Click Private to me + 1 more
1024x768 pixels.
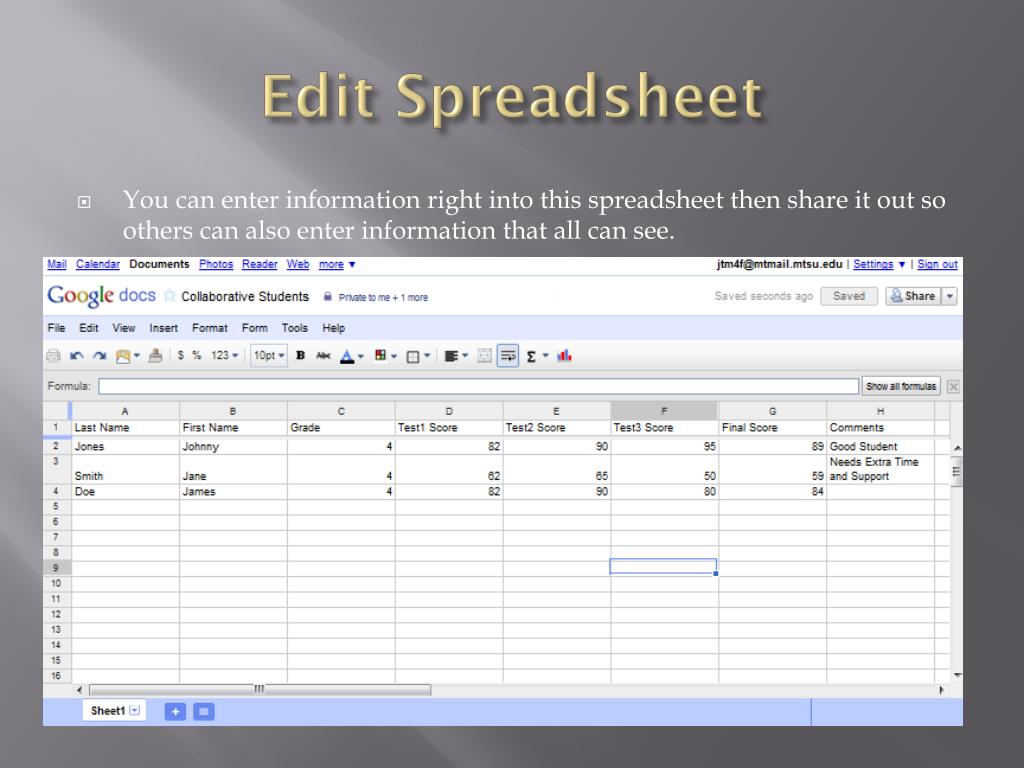coord(383,297)
